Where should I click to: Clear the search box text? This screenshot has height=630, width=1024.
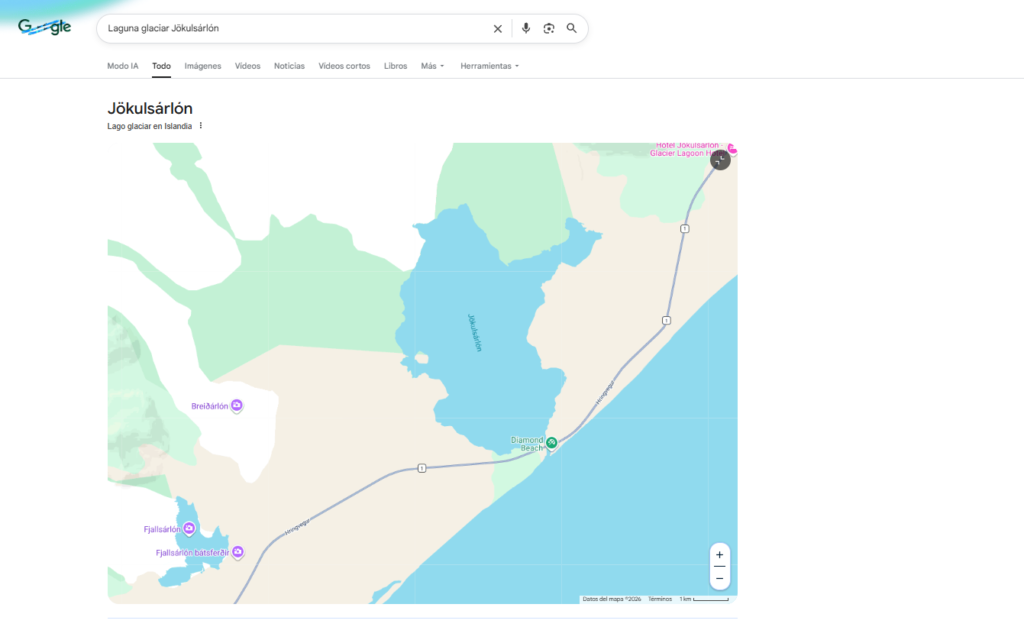coord(498,29)
